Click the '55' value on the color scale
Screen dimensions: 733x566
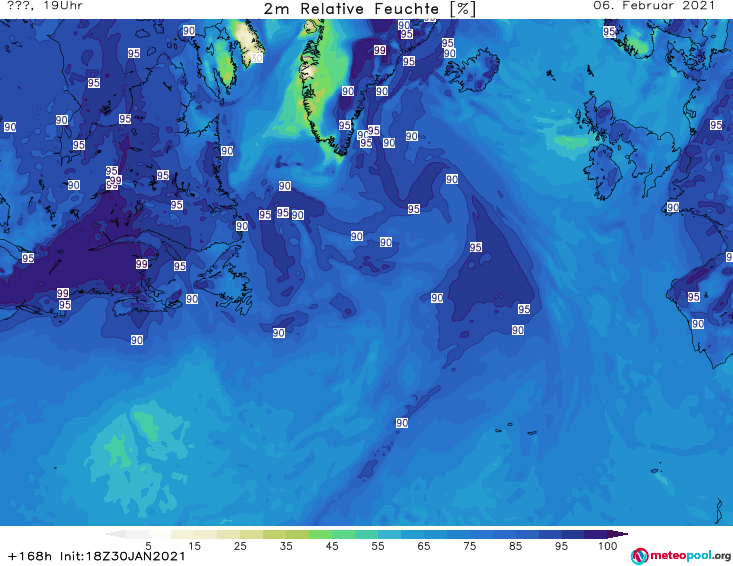[x=378, y=546]
